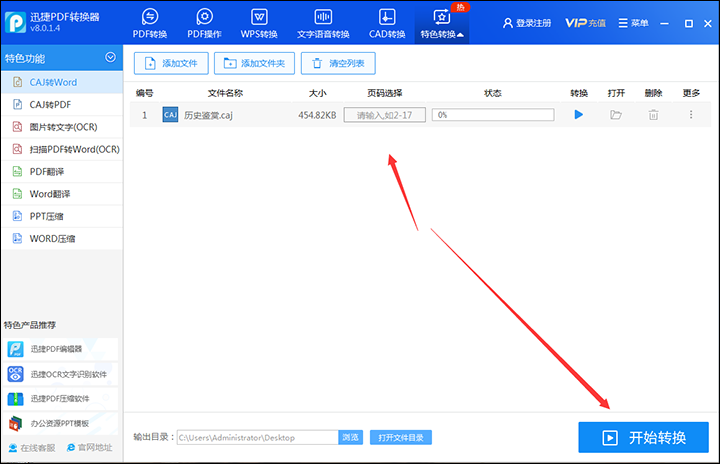Click the 454.82KB size cell
720x464 pixels.
(317, 115)
